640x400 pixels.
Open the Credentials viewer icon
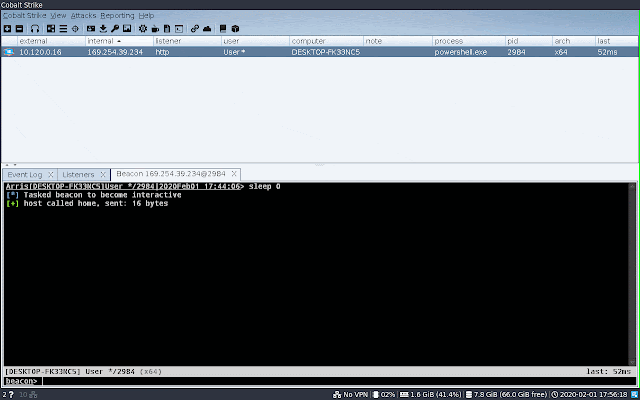point(91,29)
